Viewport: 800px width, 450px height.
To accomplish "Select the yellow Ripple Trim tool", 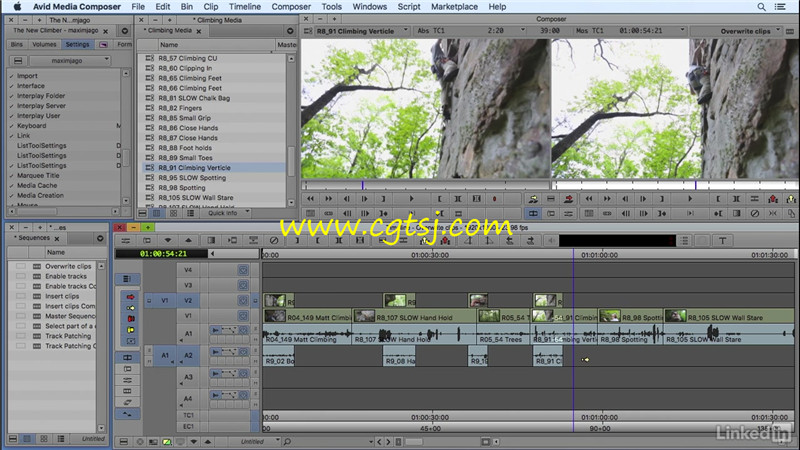I will [x=131, y=330].
